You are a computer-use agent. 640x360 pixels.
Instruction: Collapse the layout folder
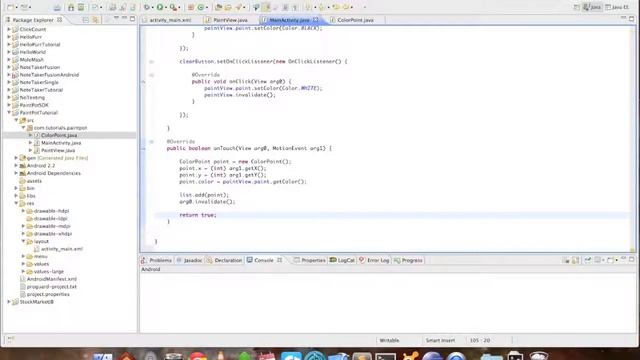pyautogui.click(x=23, y=241)
